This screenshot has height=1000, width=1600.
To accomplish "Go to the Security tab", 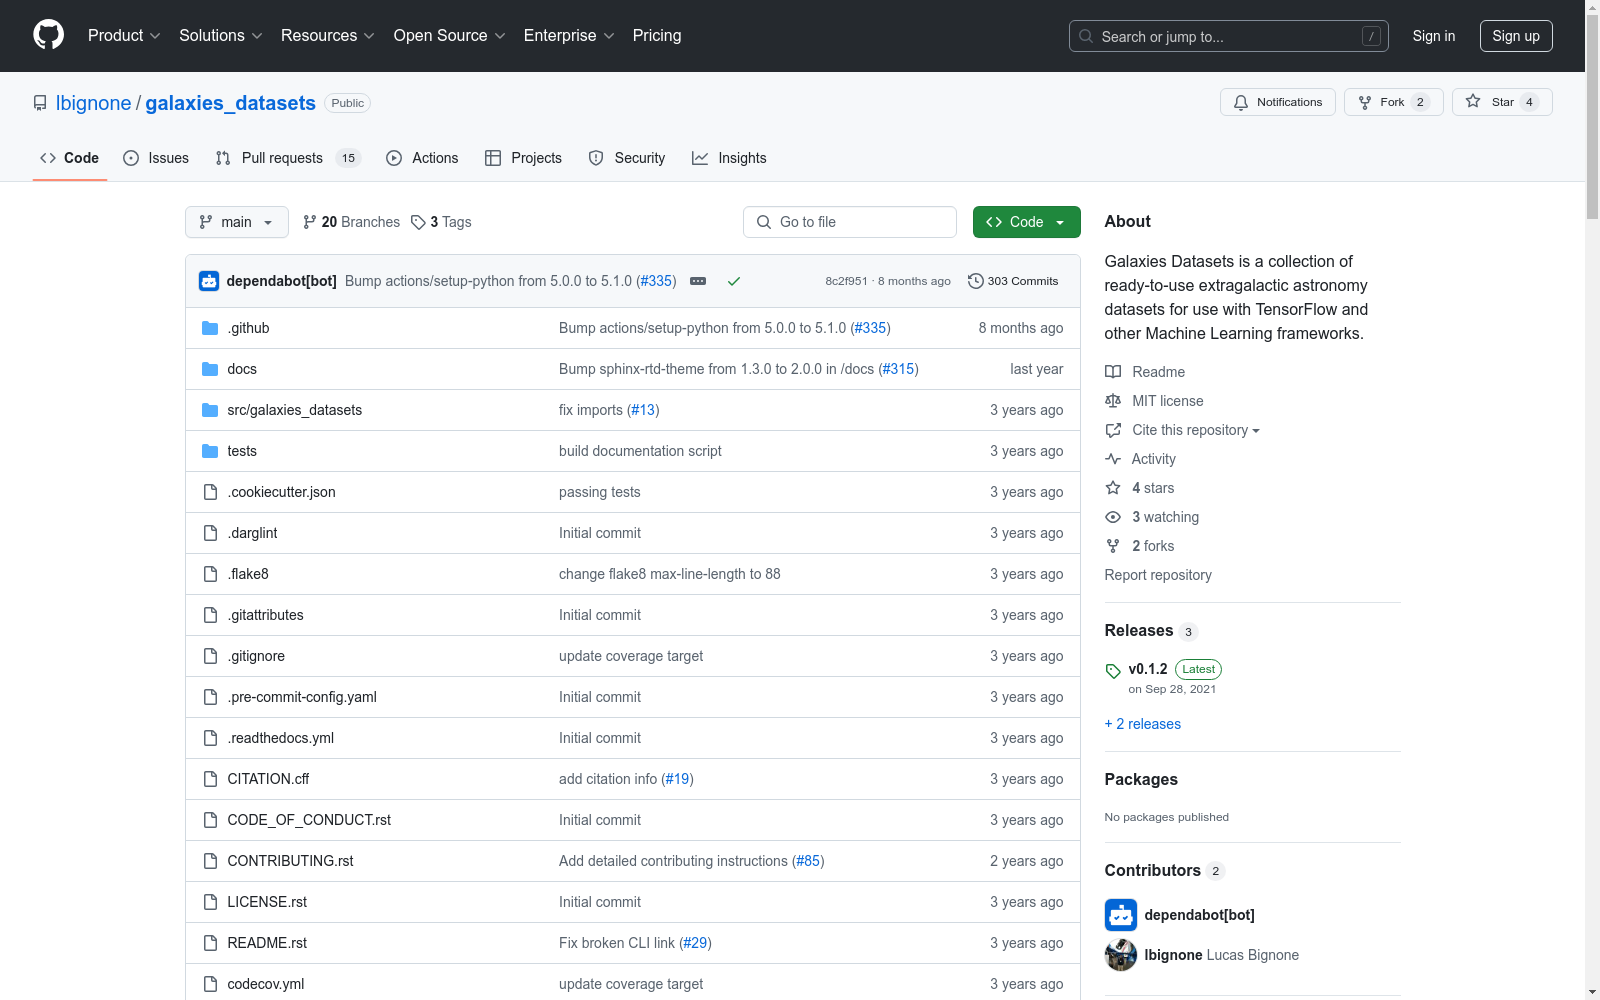I will (x=627, y=158).
